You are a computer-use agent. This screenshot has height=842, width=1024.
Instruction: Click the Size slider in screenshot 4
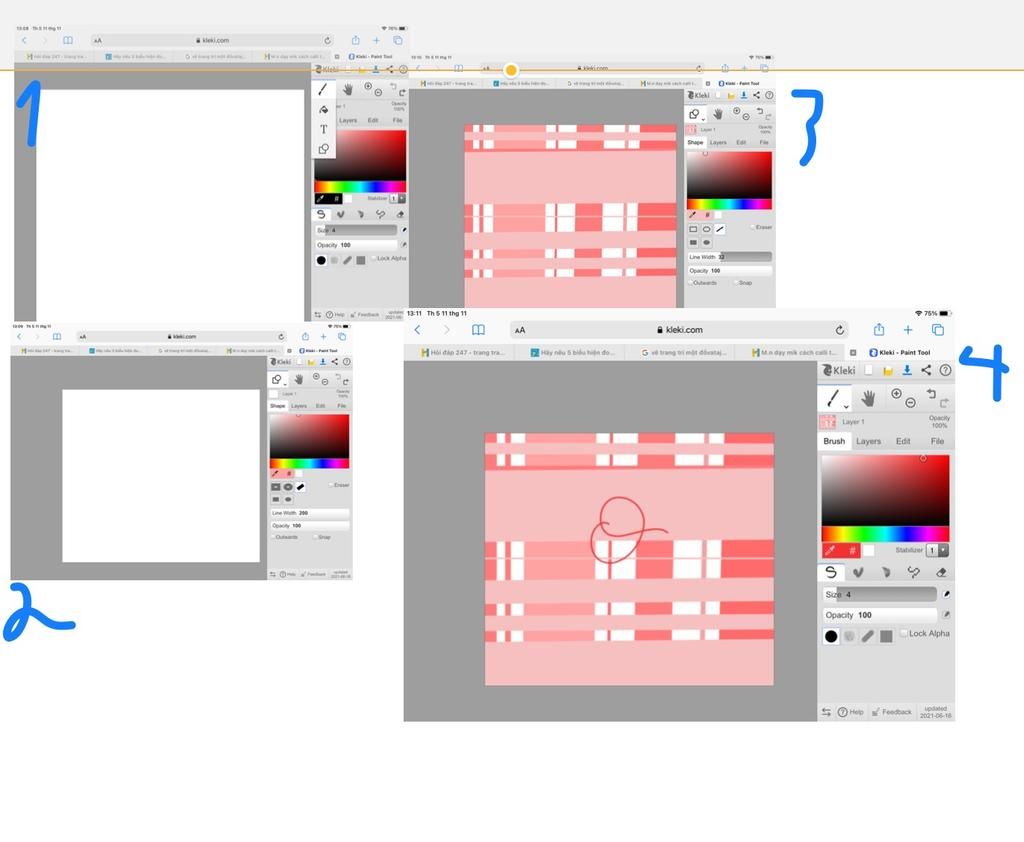coord(880,594)
